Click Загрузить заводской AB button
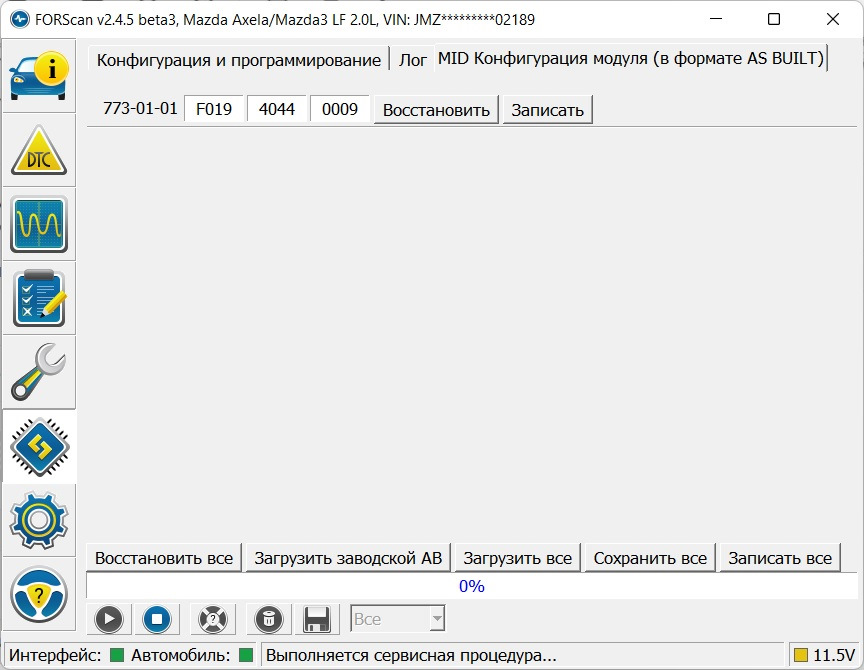Viewport: 864px width, 670px height. [348, 558]
